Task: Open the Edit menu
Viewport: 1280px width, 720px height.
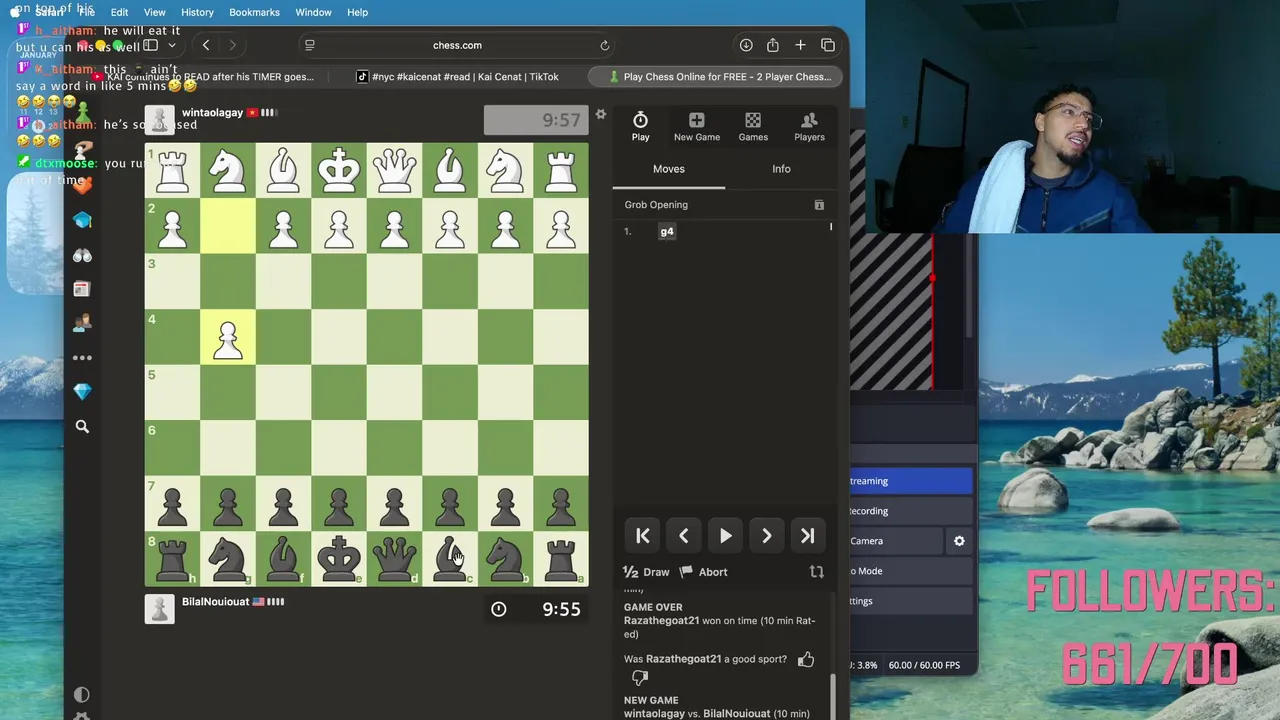Action: (119, 12)
